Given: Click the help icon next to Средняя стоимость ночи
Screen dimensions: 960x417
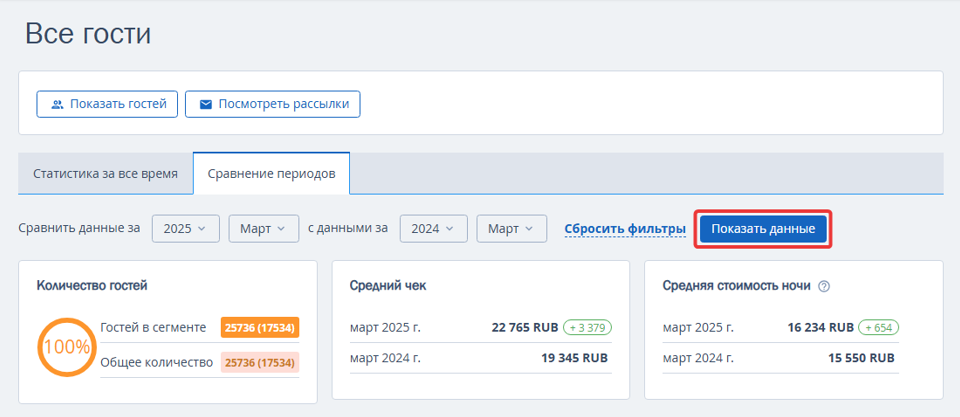Looking at the screenshot, I should pos(823,286).
